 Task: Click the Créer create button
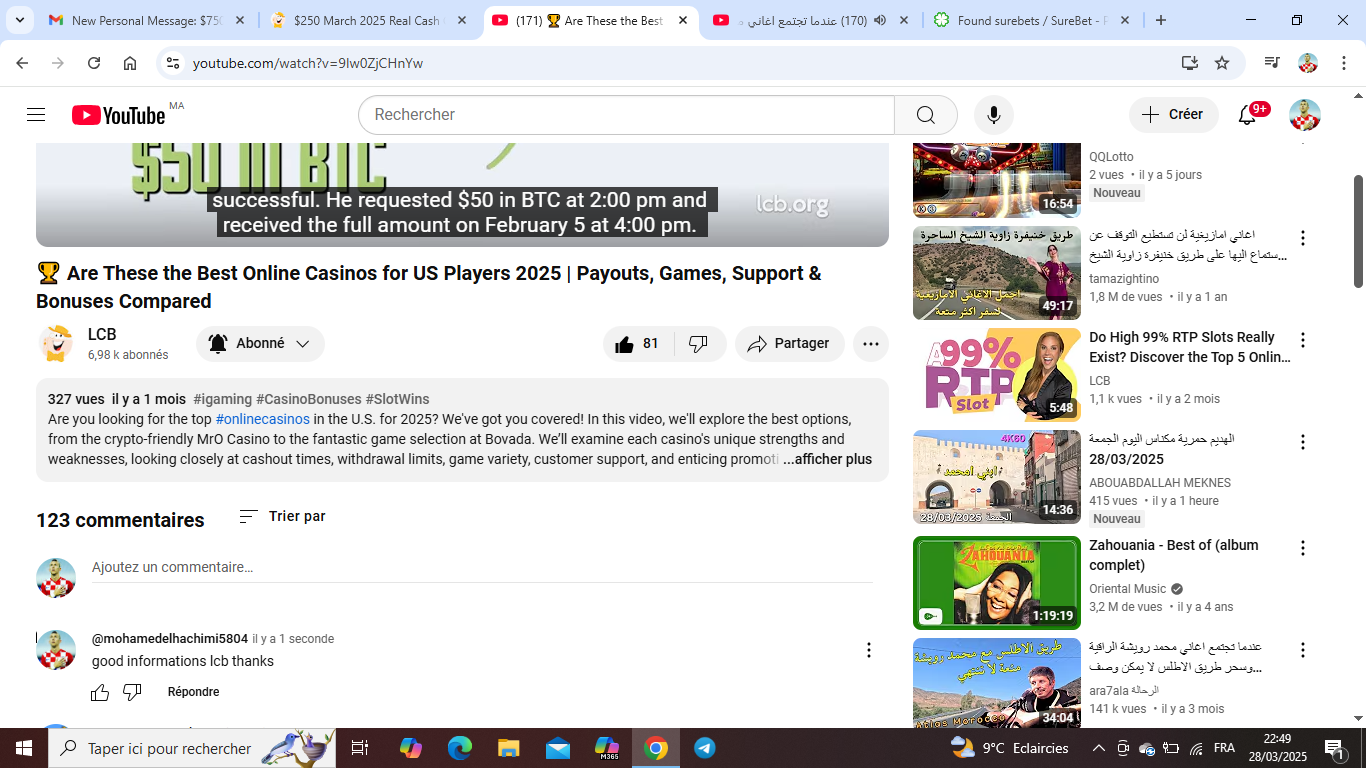click(1173, 115)
